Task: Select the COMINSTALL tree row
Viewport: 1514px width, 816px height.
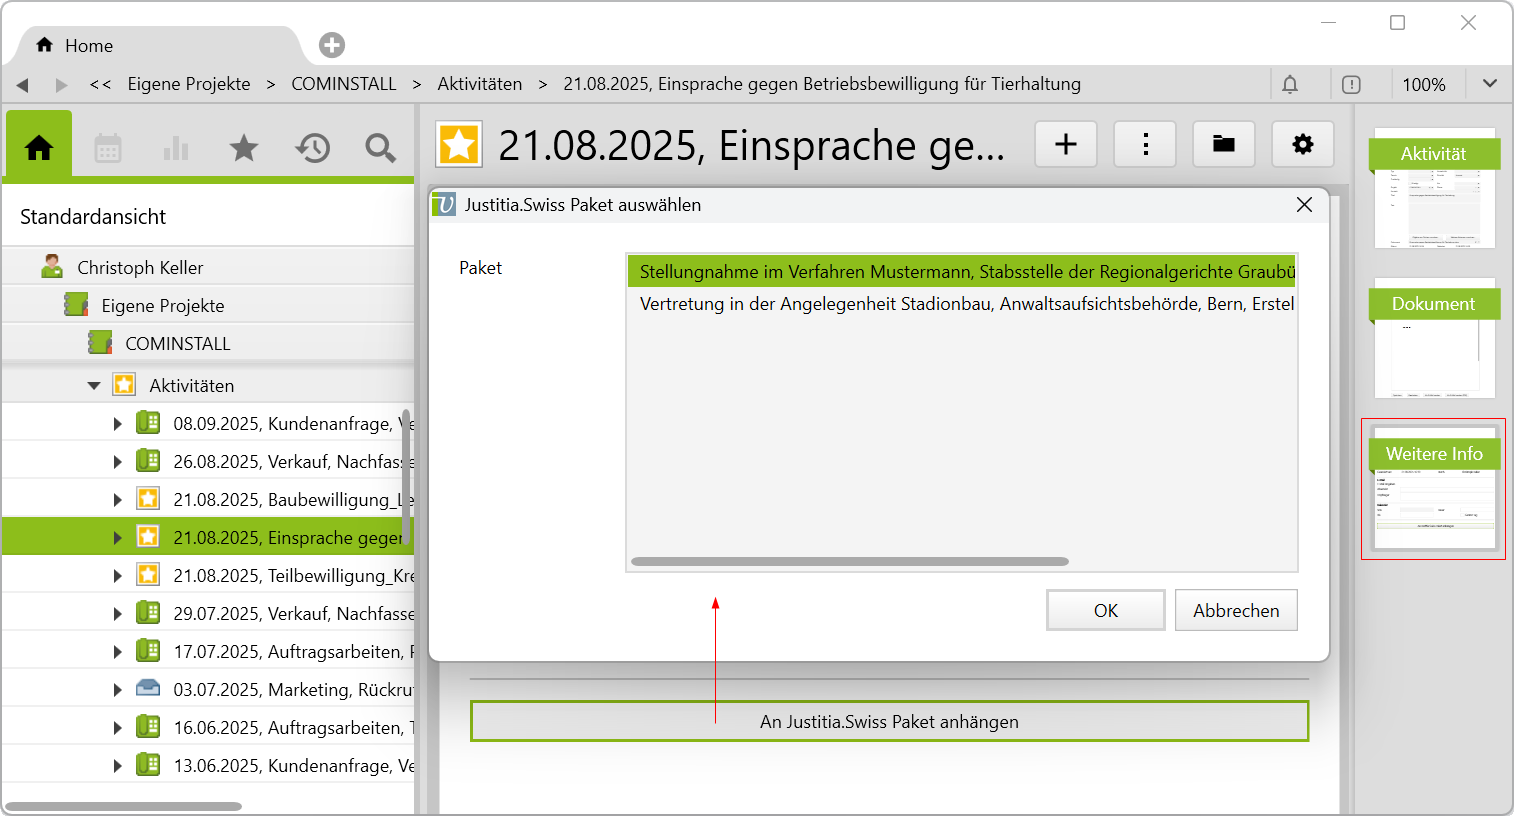Action: (208, 343)
